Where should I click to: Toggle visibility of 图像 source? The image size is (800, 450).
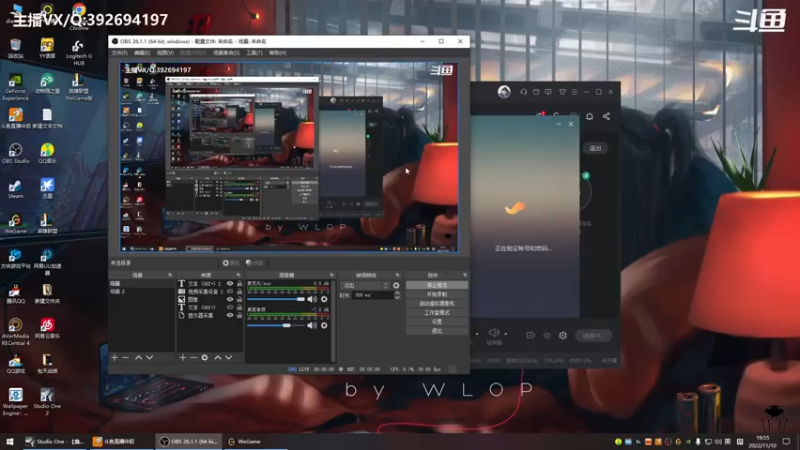pos(230,299)
